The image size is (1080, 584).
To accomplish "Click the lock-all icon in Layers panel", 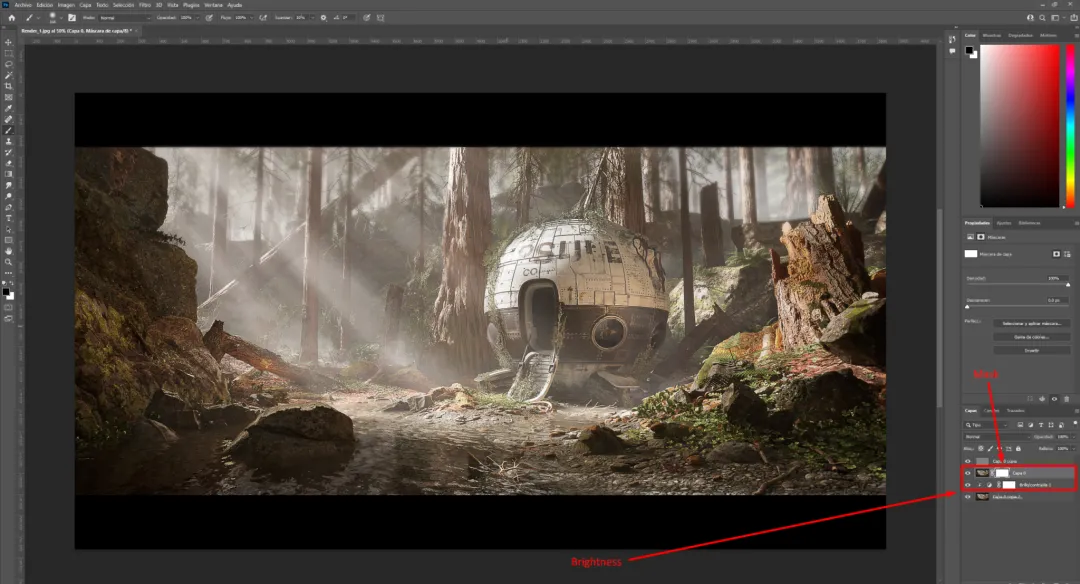I will point(1018,448).
